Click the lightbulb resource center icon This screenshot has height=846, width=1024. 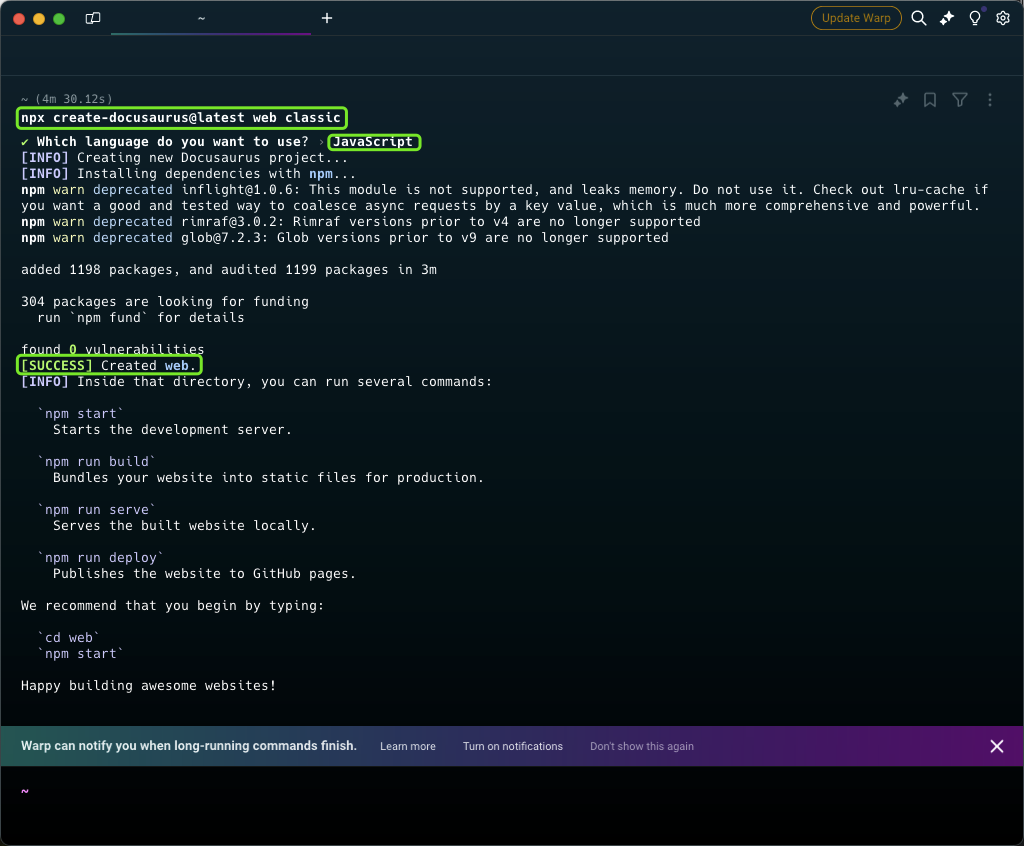(975, 18)
